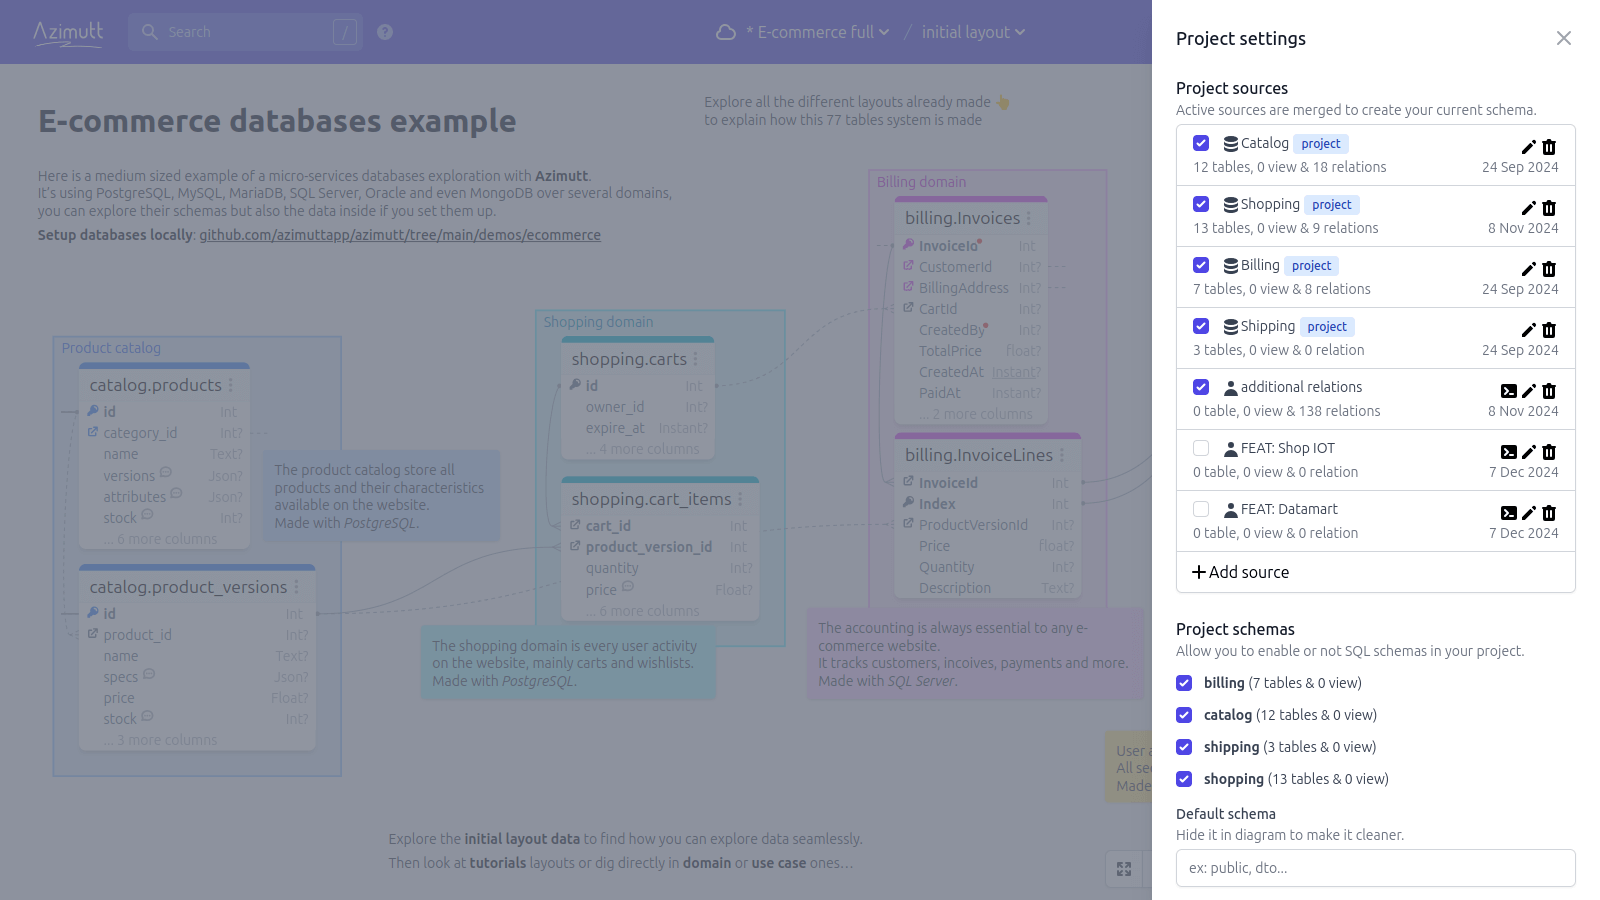Delete the Billing source

[1549, 269]
